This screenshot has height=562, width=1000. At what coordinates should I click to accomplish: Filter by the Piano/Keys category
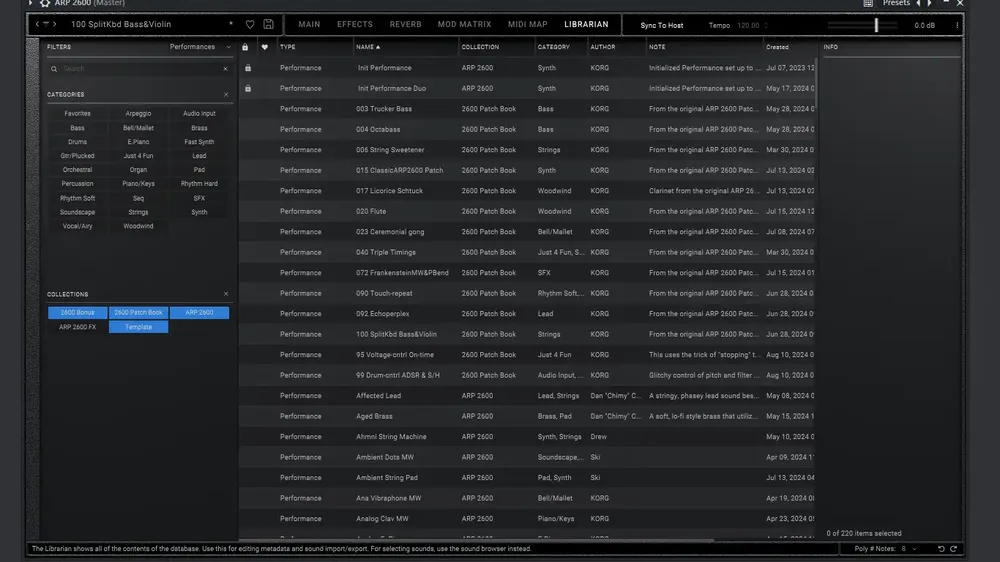(138, 184)
